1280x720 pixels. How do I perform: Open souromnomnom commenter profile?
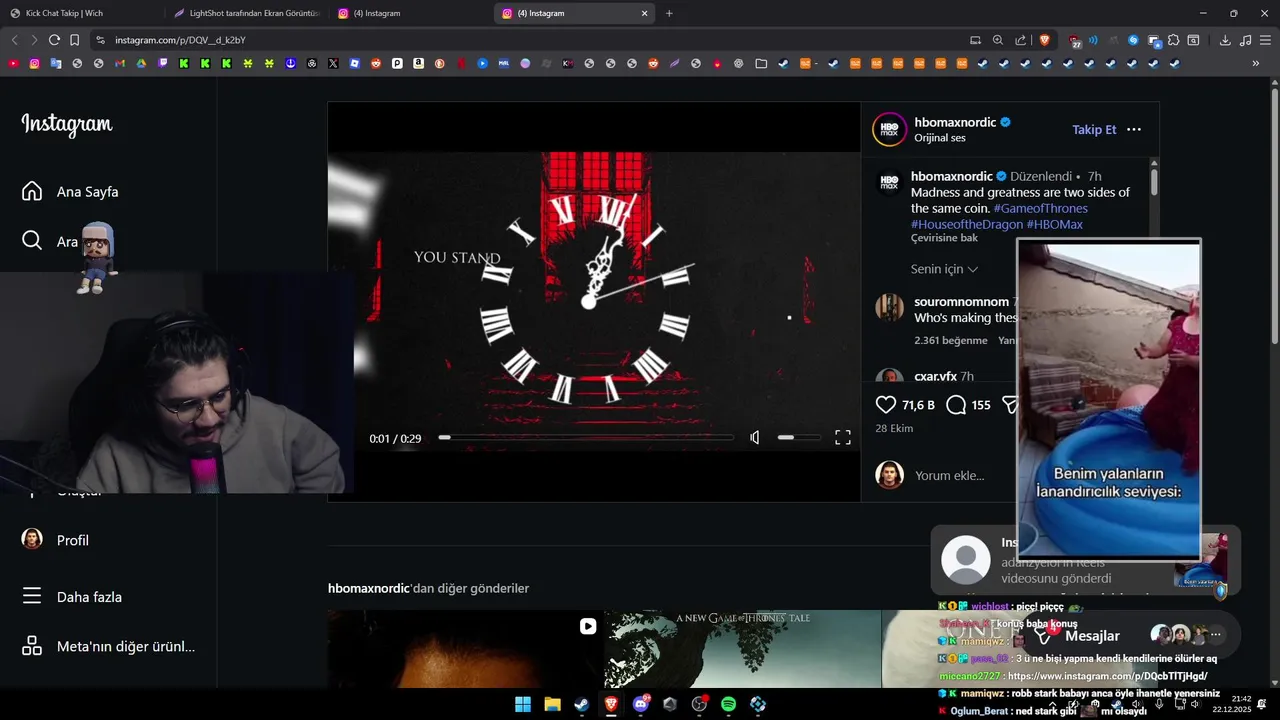[961, 302]
